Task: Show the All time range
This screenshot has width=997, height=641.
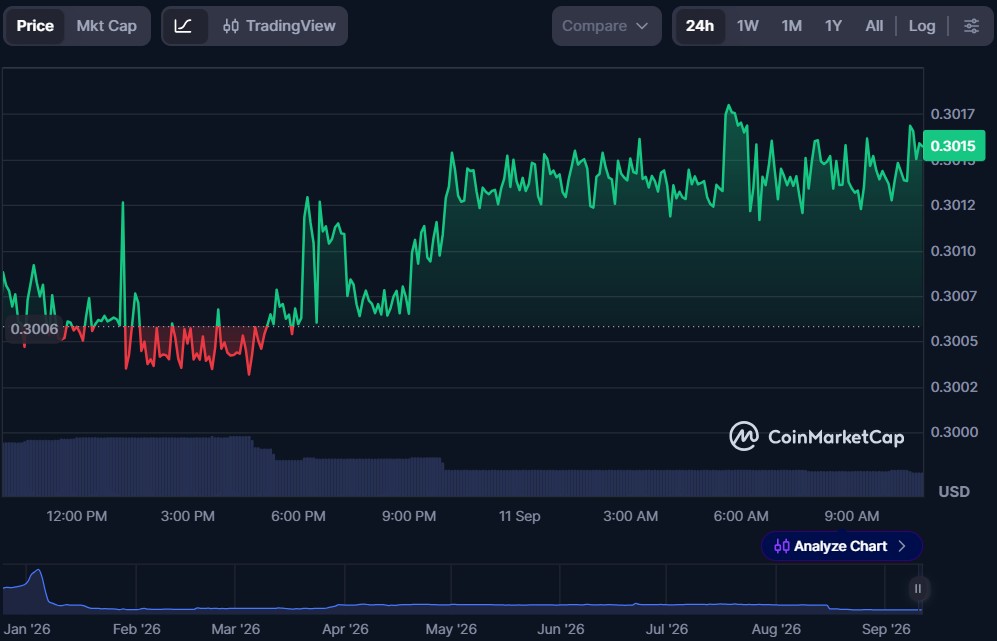Action: (874, 26)
